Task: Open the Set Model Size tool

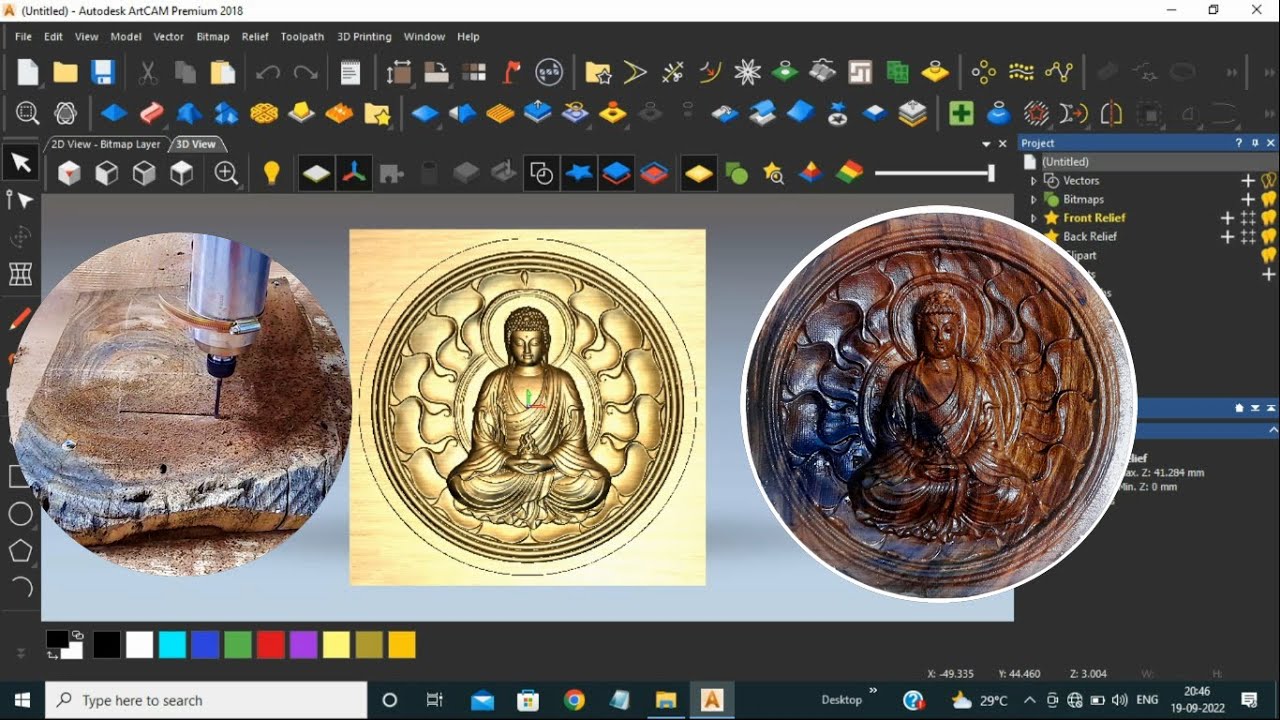Action: [x=398, y=72]
